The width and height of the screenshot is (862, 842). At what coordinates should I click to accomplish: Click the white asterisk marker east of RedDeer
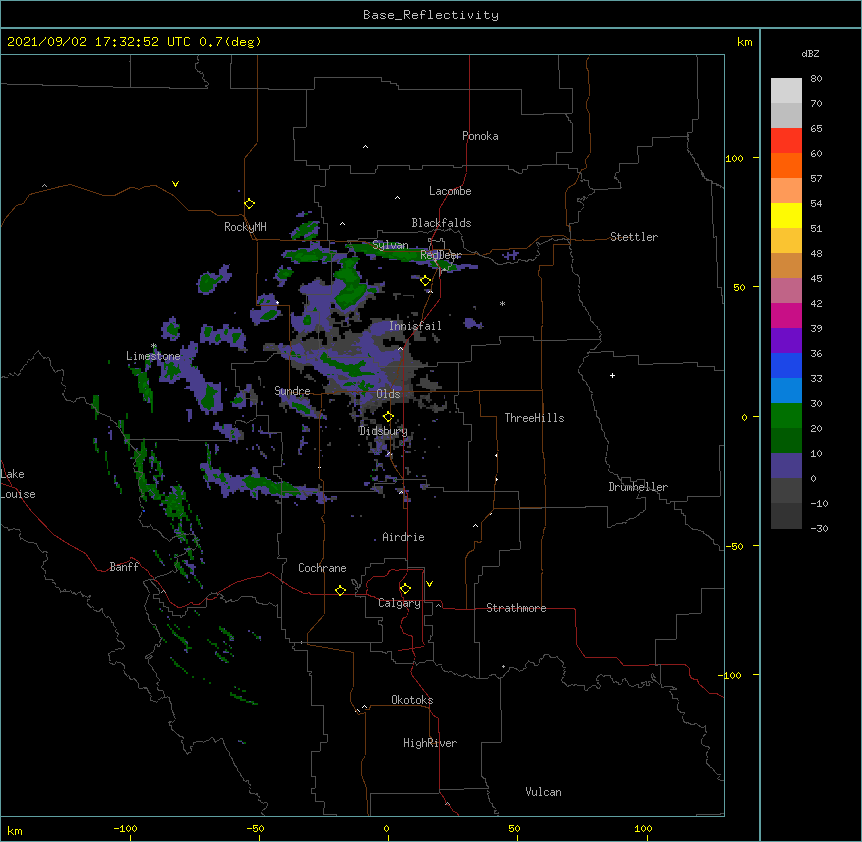point(502,303)
